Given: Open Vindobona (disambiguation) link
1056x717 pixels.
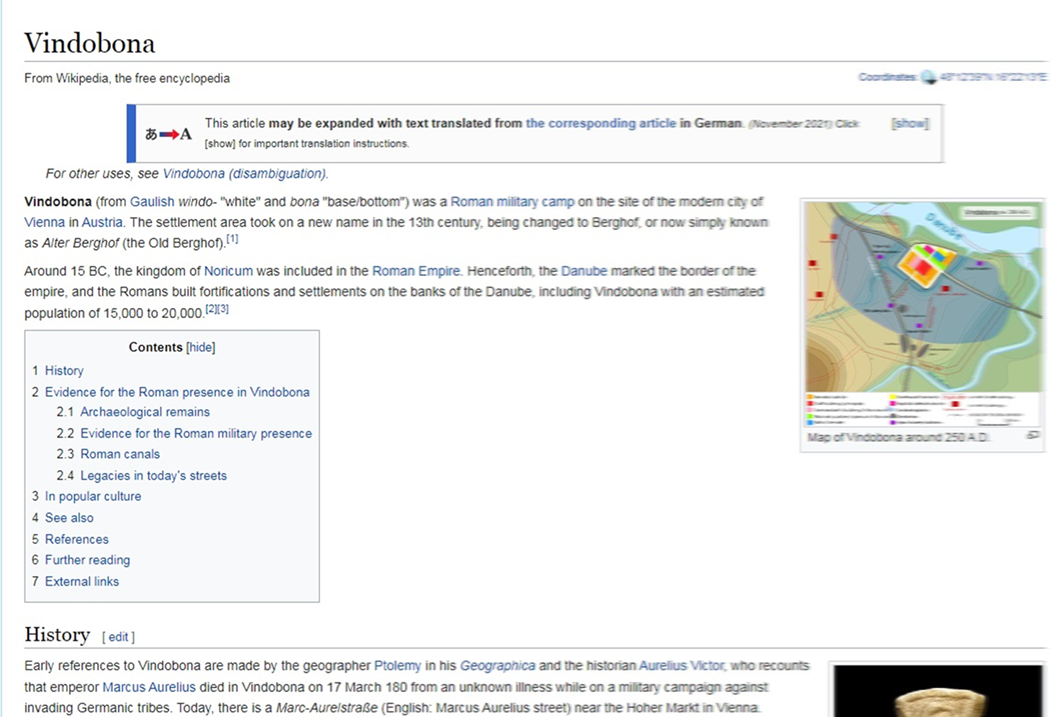Looking at the screenshot, I should (244, 174).
